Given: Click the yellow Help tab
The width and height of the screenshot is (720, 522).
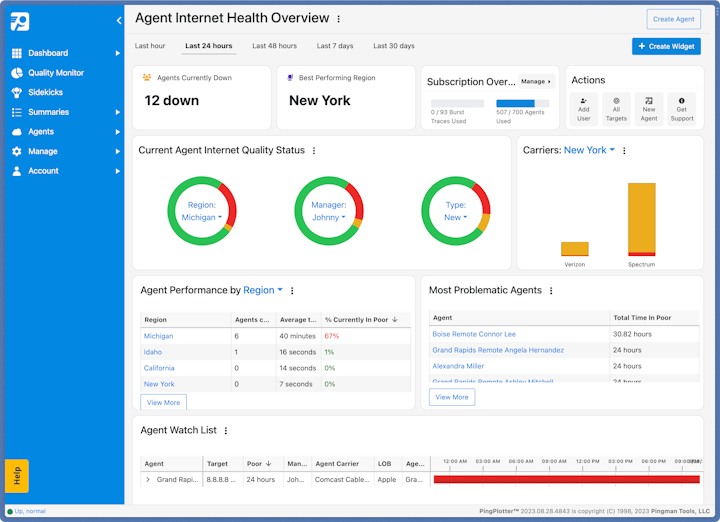Looking at the screenshot, I should (x=16, y=476).
